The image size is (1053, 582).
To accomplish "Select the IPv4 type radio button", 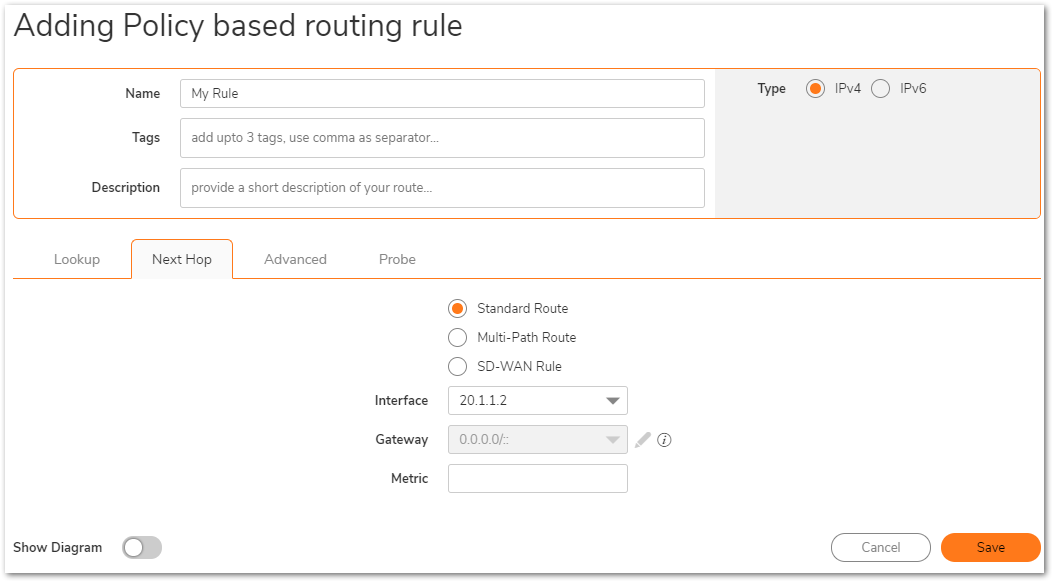I will coord(815,89).
